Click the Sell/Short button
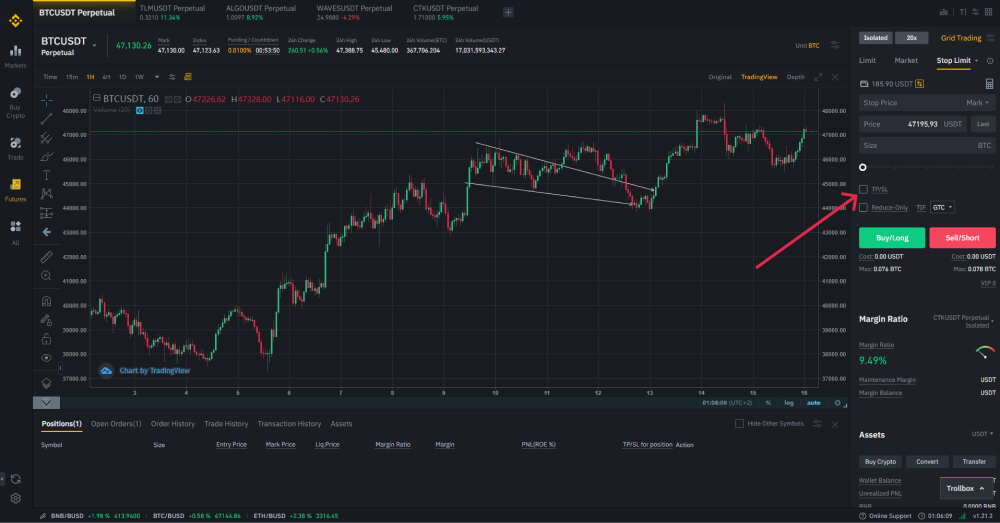This screenshot has width=1000, height=523. (x=962, y=238)
